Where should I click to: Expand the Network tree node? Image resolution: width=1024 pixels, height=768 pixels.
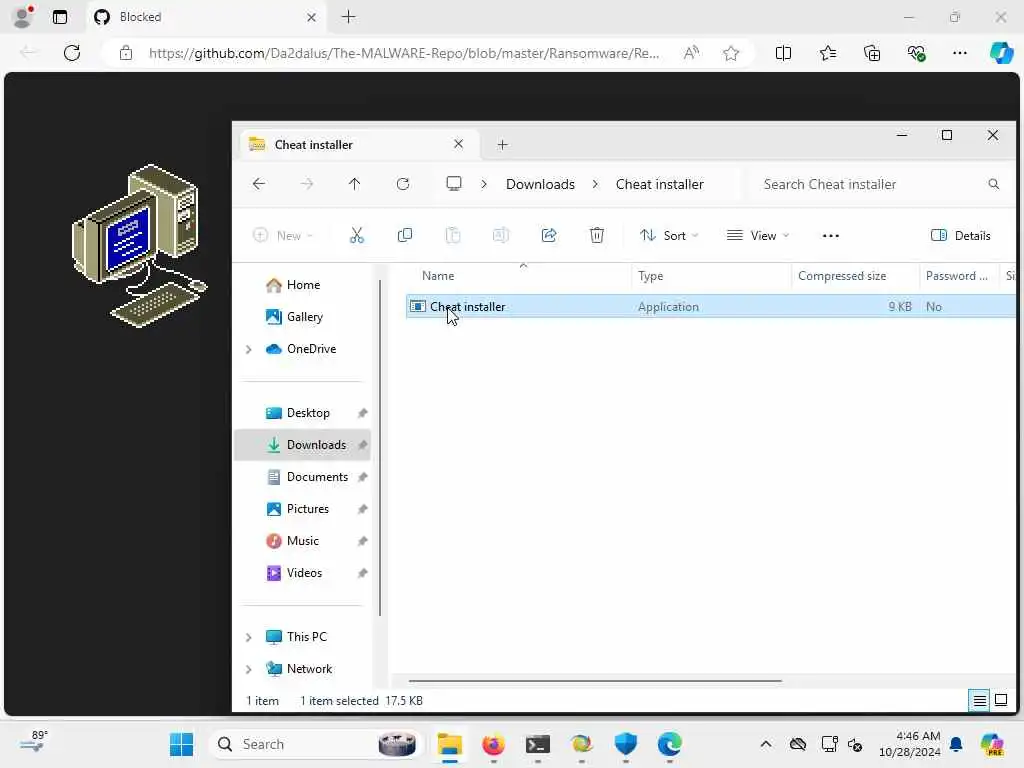(x=249, y=669)
